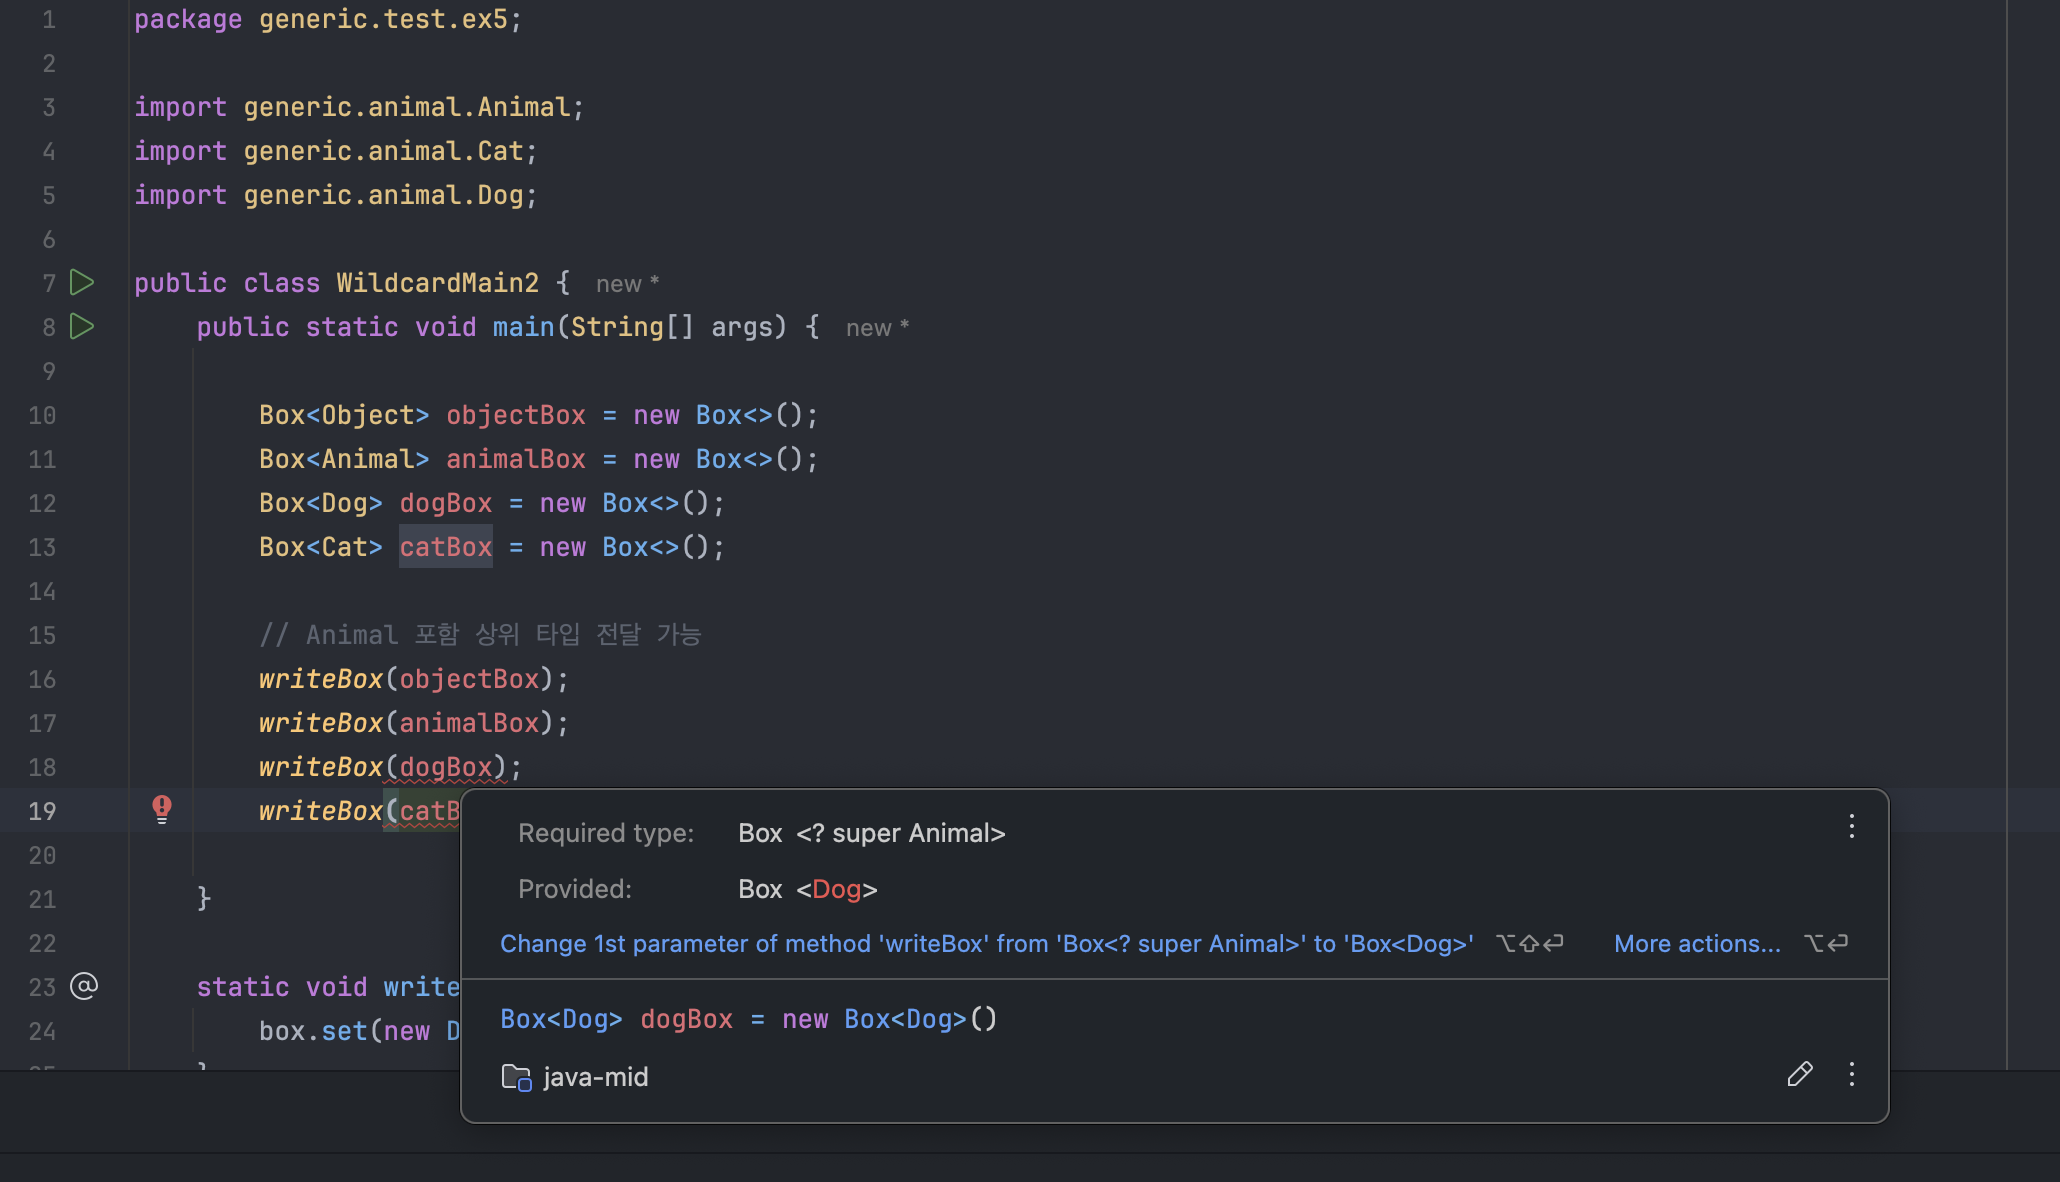This screenshot has width=2060, height=1182.
Task: Open the kebab menu beside the pencil icon
Action: click(x=1851, y=1075)
